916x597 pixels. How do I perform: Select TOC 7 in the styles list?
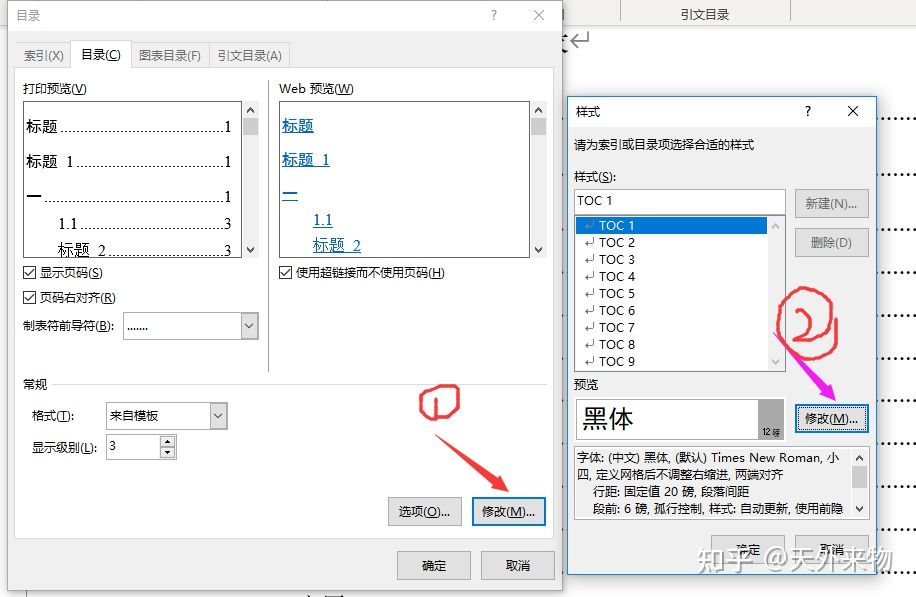[671, 327]
